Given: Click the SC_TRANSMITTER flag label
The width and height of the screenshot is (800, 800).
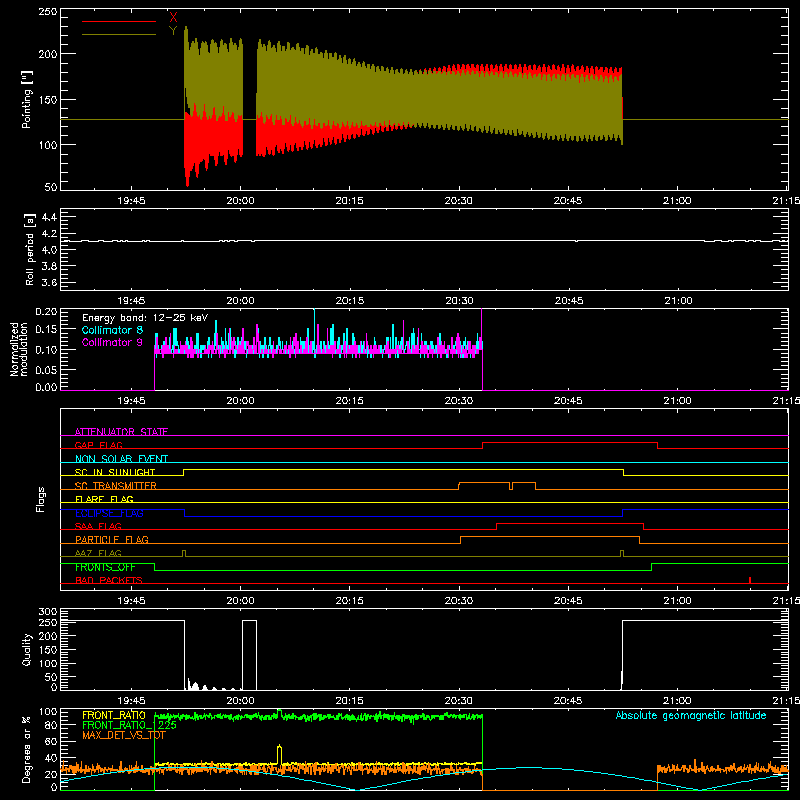Looking at the screenshot, I should coord(116,486).
